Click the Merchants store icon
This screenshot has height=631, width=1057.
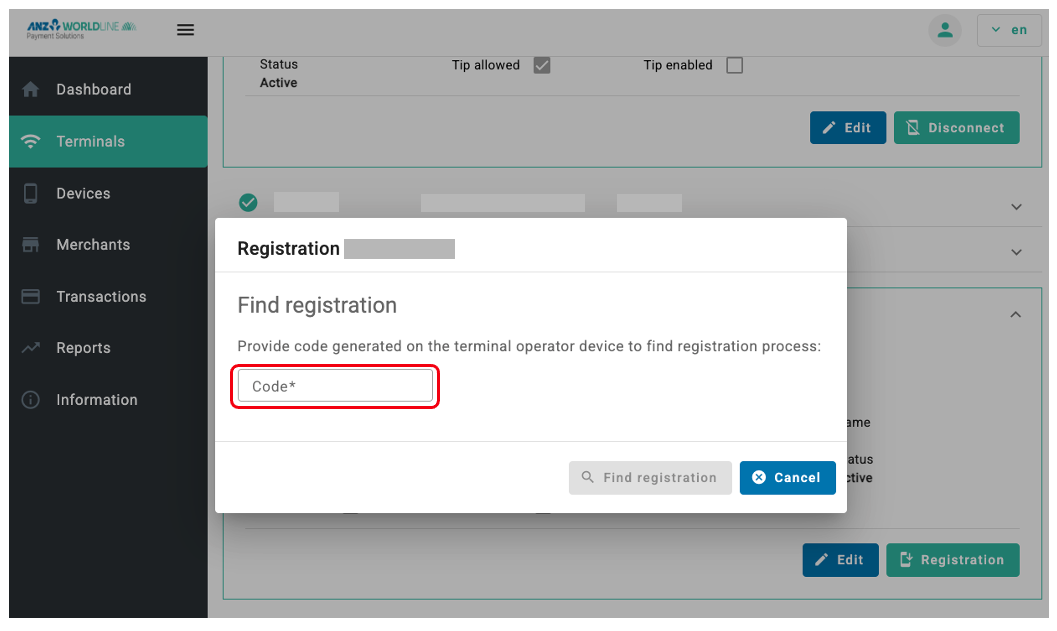tap(31, 245)
